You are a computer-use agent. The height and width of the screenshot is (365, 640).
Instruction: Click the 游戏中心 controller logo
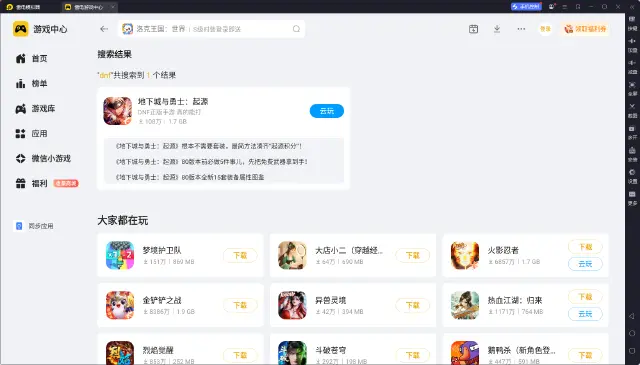tap(20, 29)
